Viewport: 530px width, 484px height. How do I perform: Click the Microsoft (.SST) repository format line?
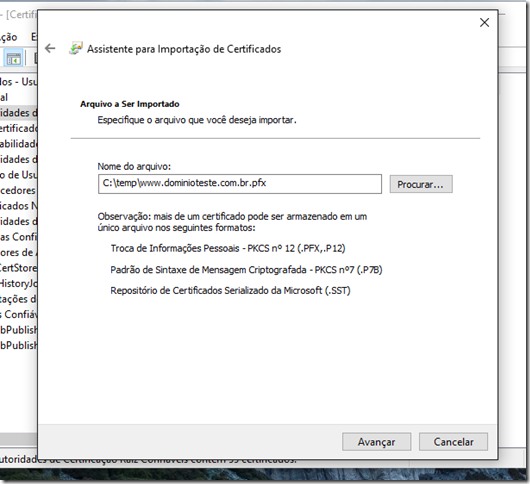(x=230, y=291)
